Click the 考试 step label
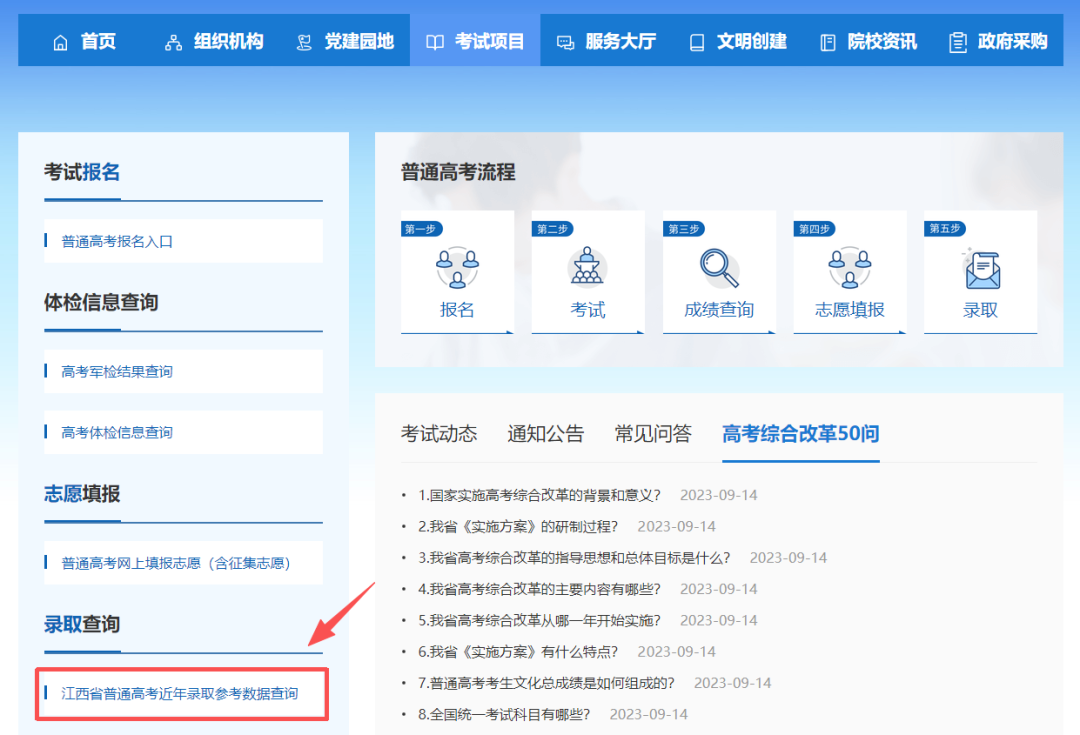Viewport: 1080px width, 735px height. (588, 310)
